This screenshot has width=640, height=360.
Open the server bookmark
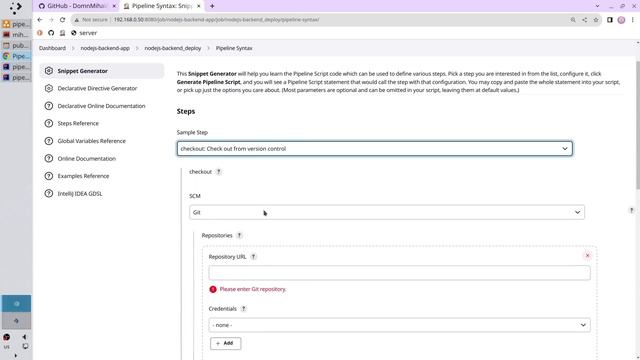pyautogui.click(x=84, y=33)
